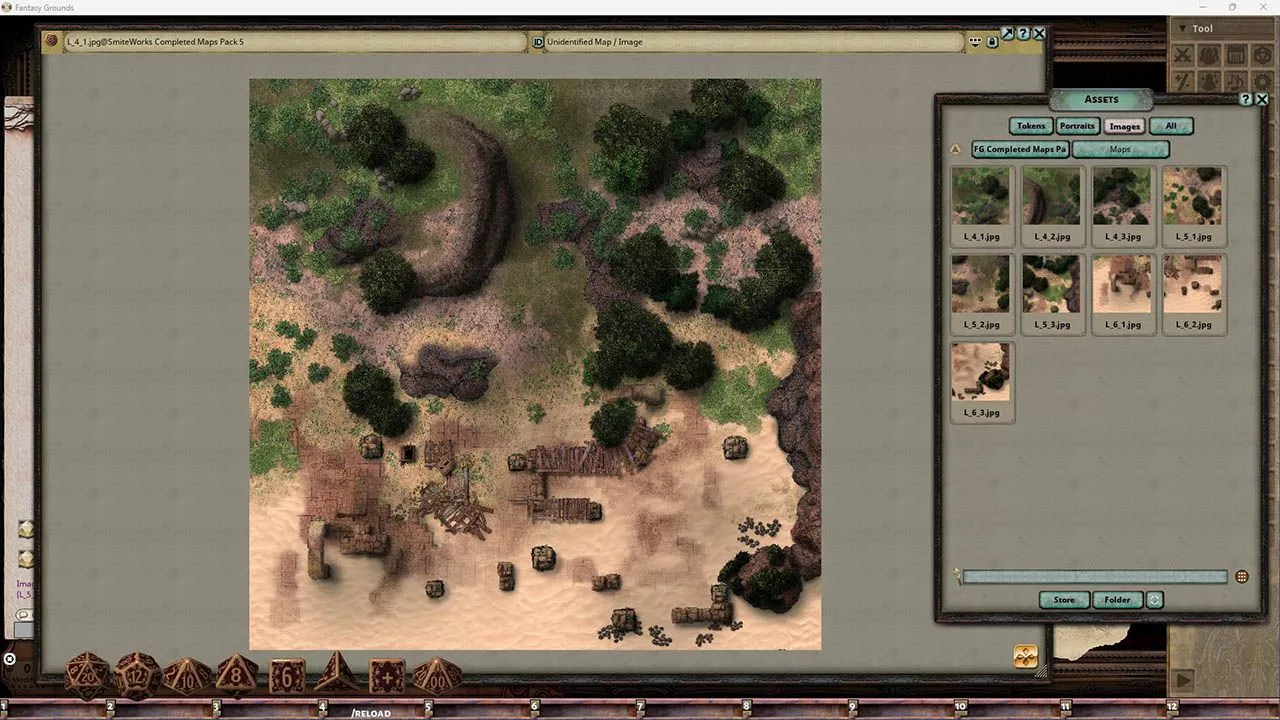
Task: Click the refresh assets button
Action: (x=1155, y=600)
